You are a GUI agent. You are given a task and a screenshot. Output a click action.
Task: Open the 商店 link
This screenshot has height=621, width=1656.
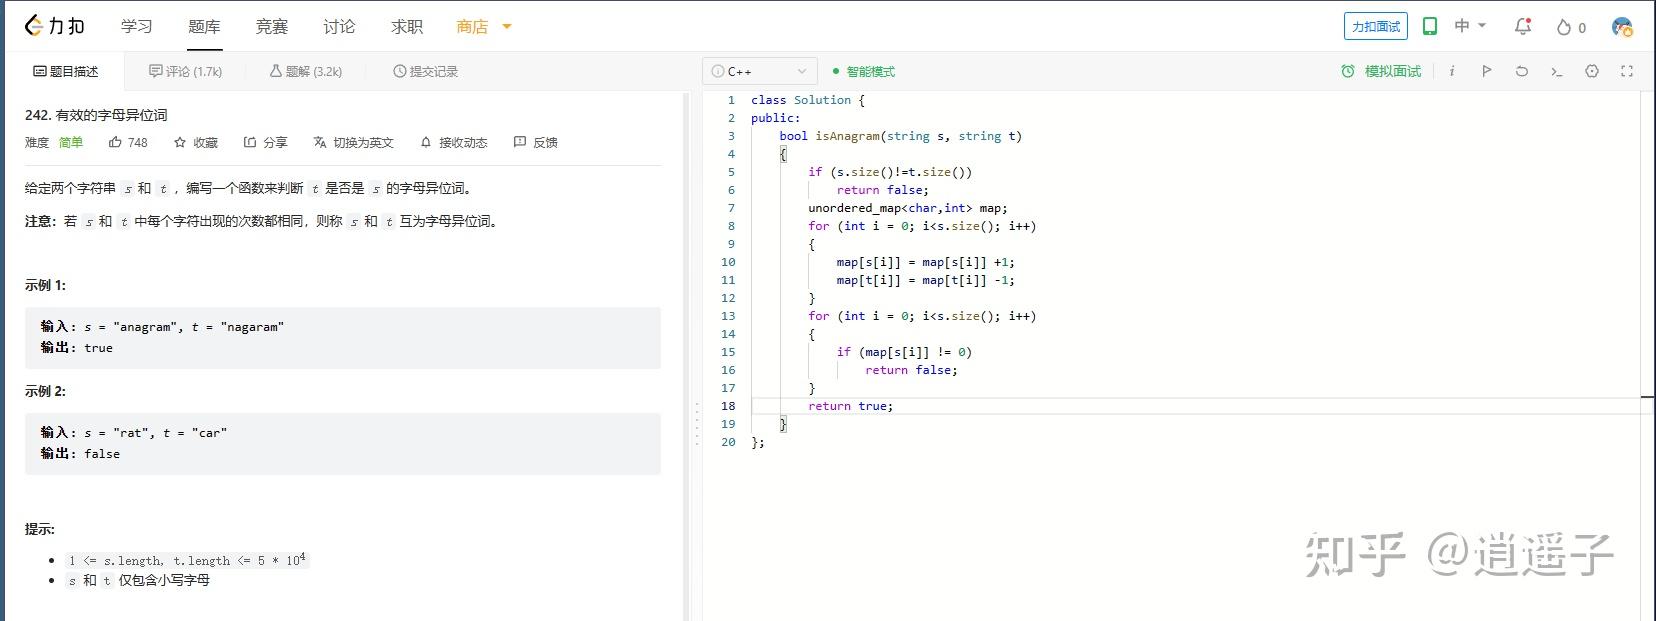472,26
